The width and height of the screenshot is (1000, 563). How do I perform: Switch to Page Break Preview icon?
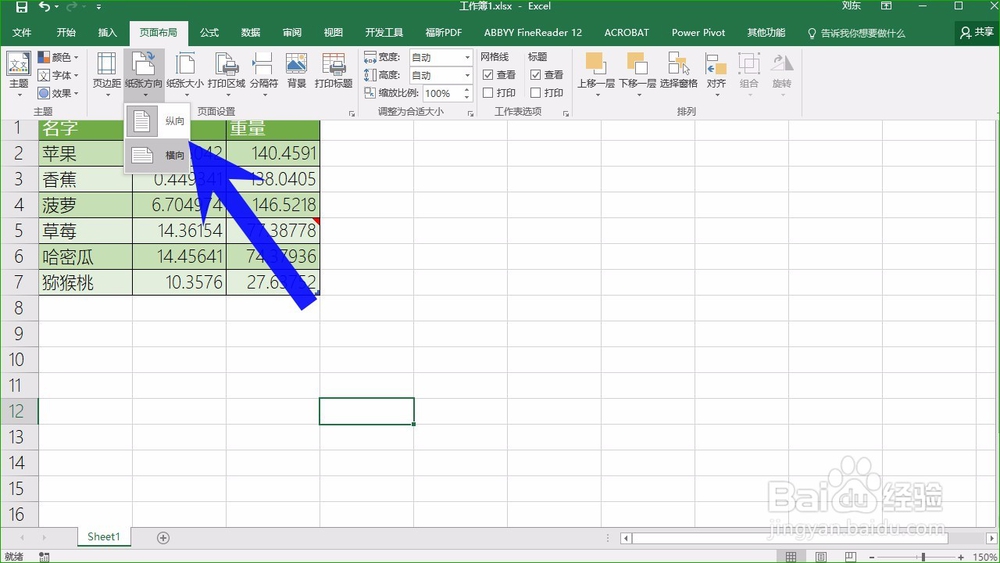click(850, 557)
